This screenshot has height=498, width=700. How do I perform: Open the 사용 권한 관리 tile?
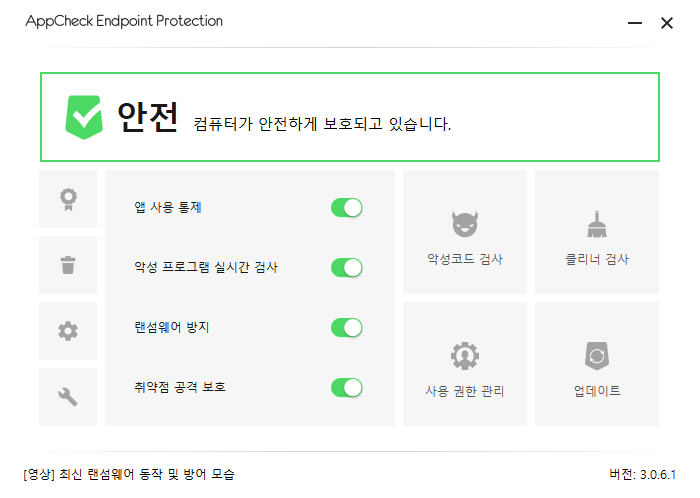click(x=465, y=364)
